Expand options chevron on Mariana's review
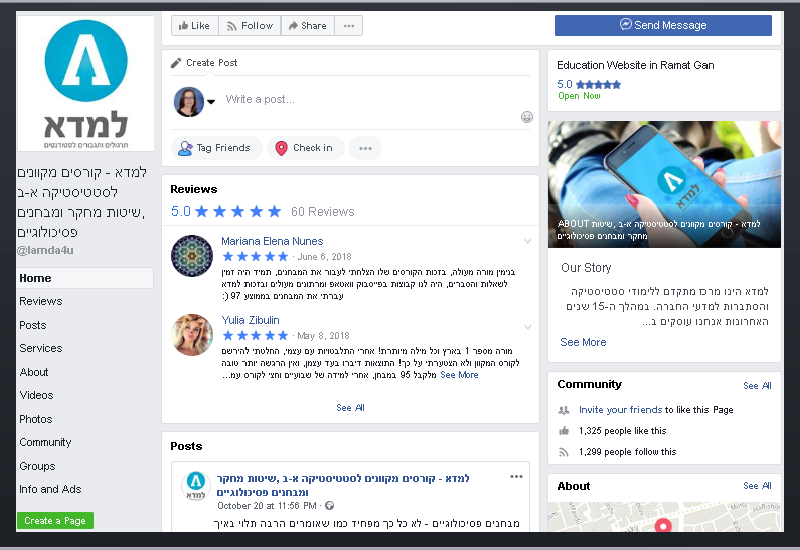 pos(528,241)
